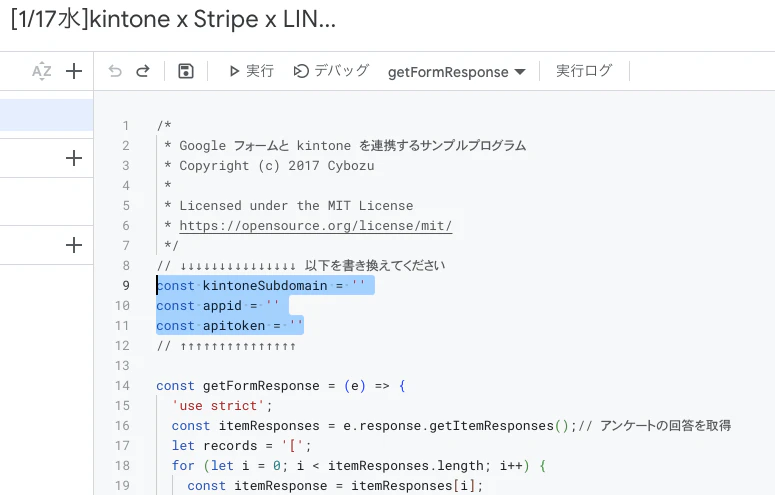Add a new file with the plus next to AZ
This screenshot has height=495, width=775.
click(74, 71)
